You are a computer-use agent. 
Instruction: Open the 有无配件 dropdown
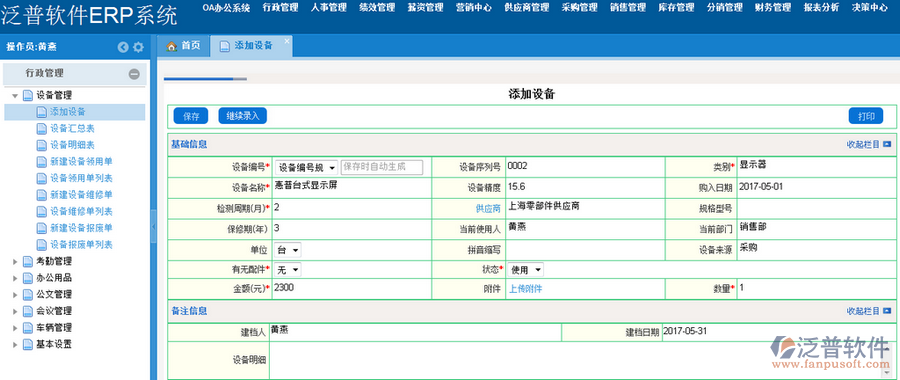point(288,270)
